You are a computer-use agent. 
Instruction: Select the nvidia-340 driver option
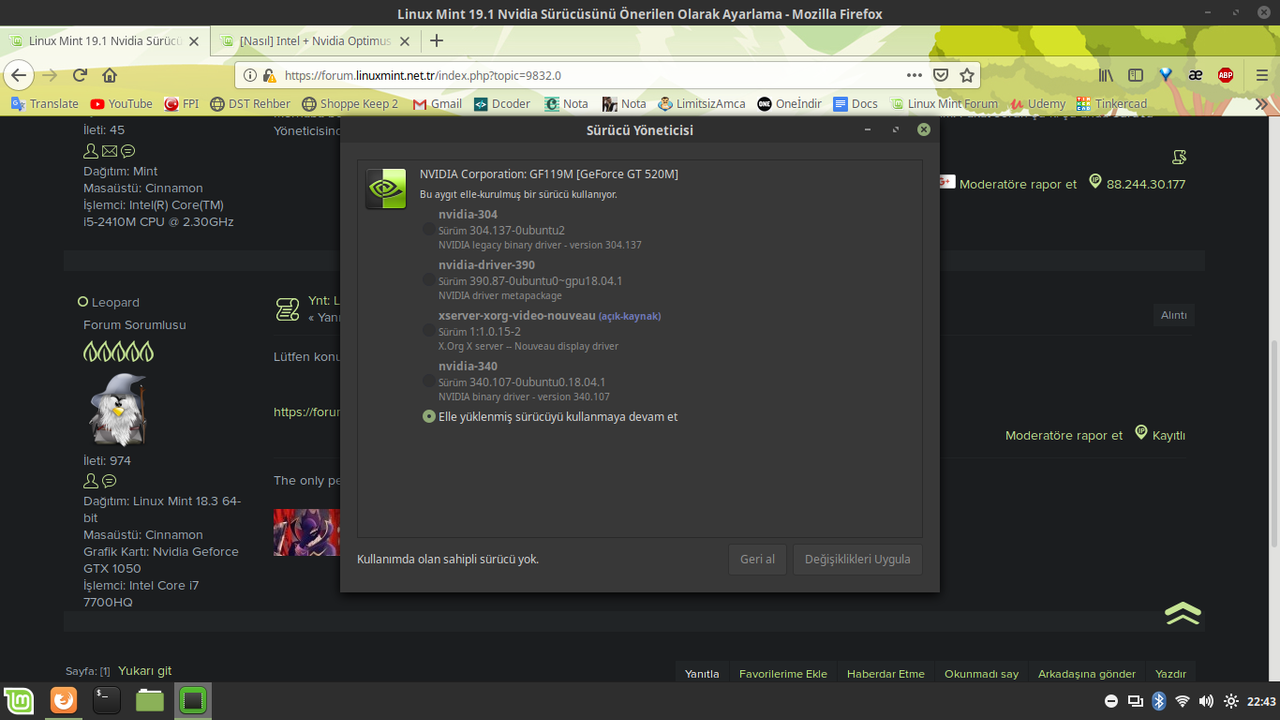429,381
